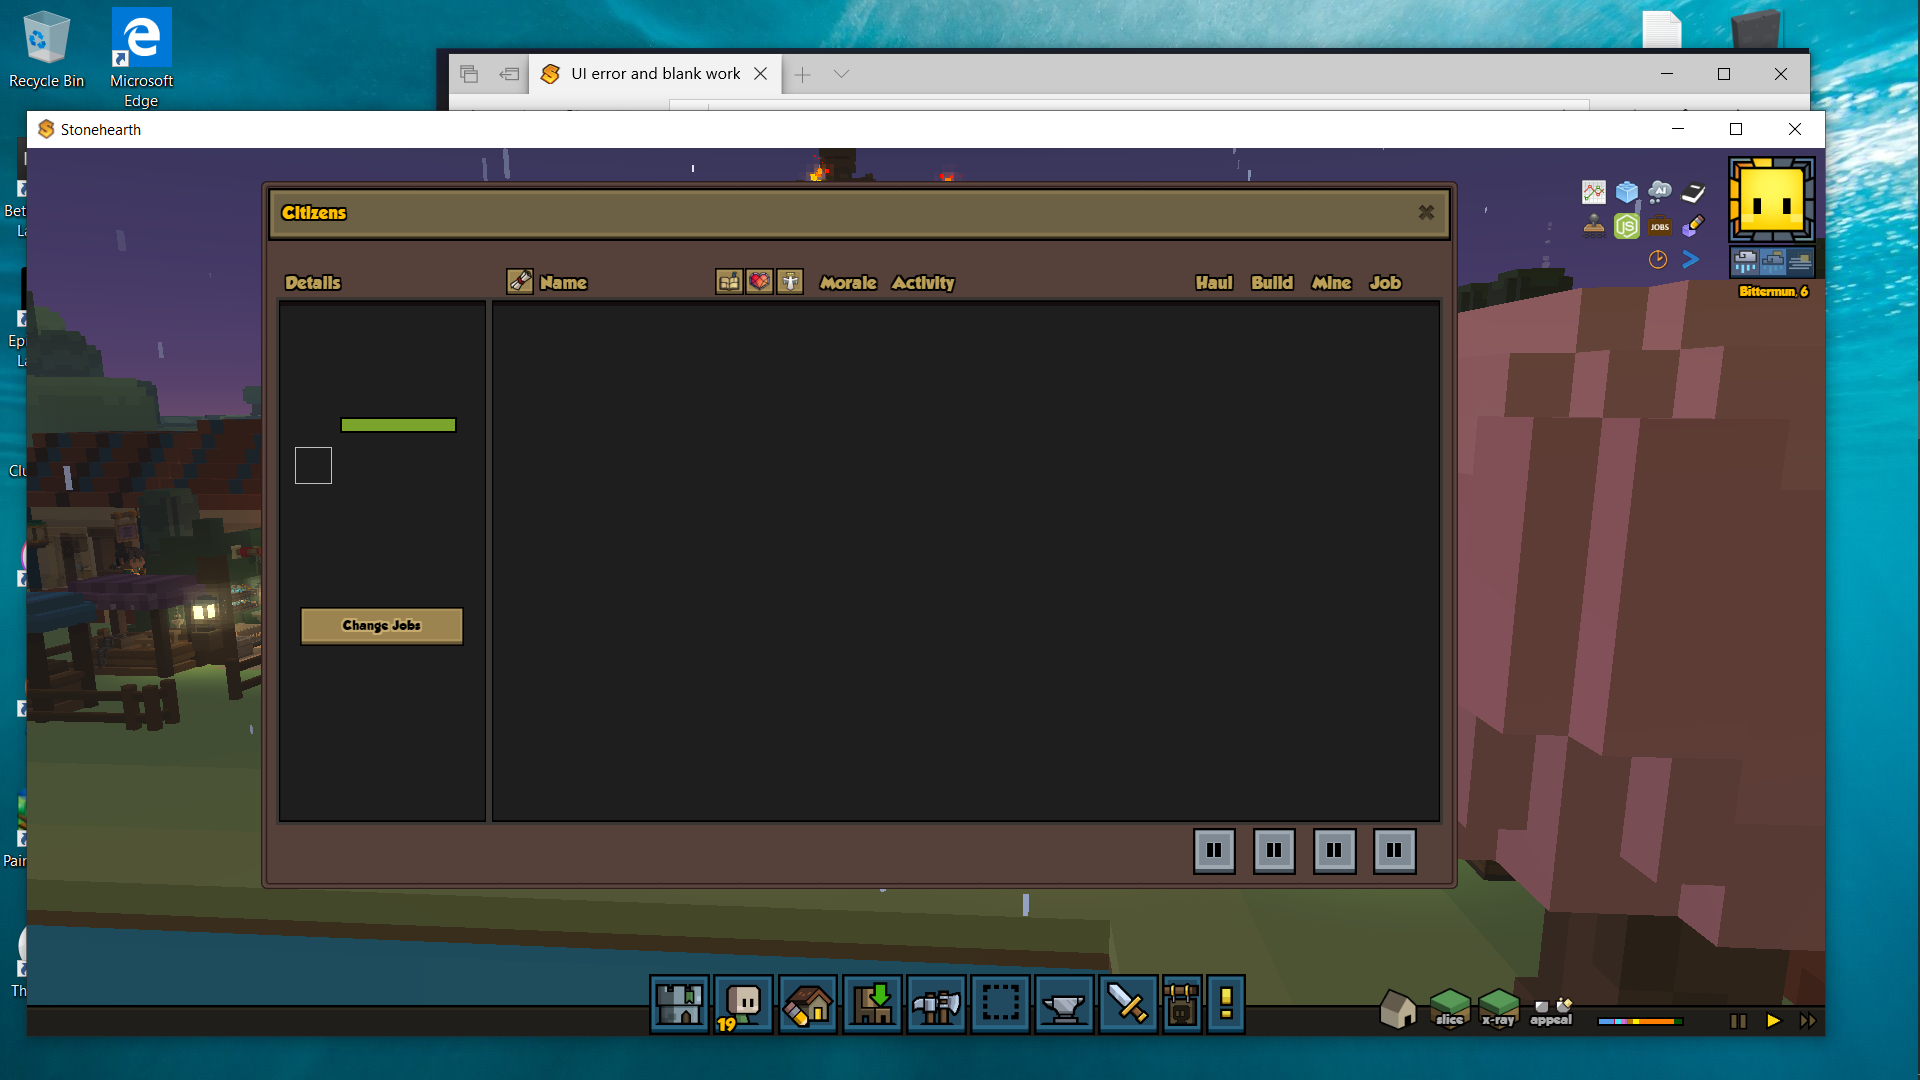This screenshot has height=1080, width=1920.
Task: Toggle x-ray view mode
Action: click(1498, 1008)
